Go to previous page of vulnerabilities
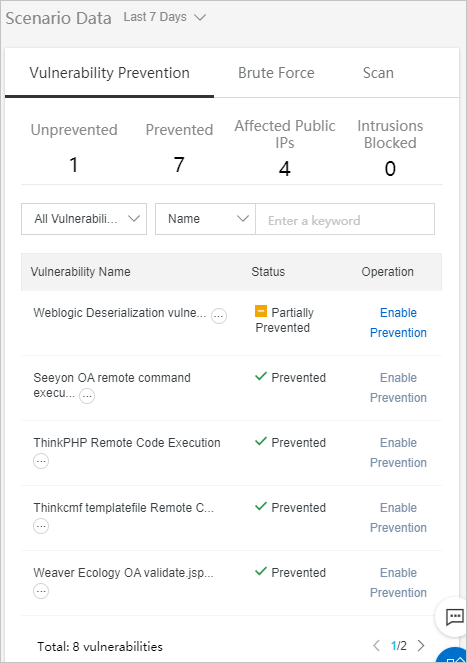This screenshot has height=663, width=467. click(x=376, y=645)
